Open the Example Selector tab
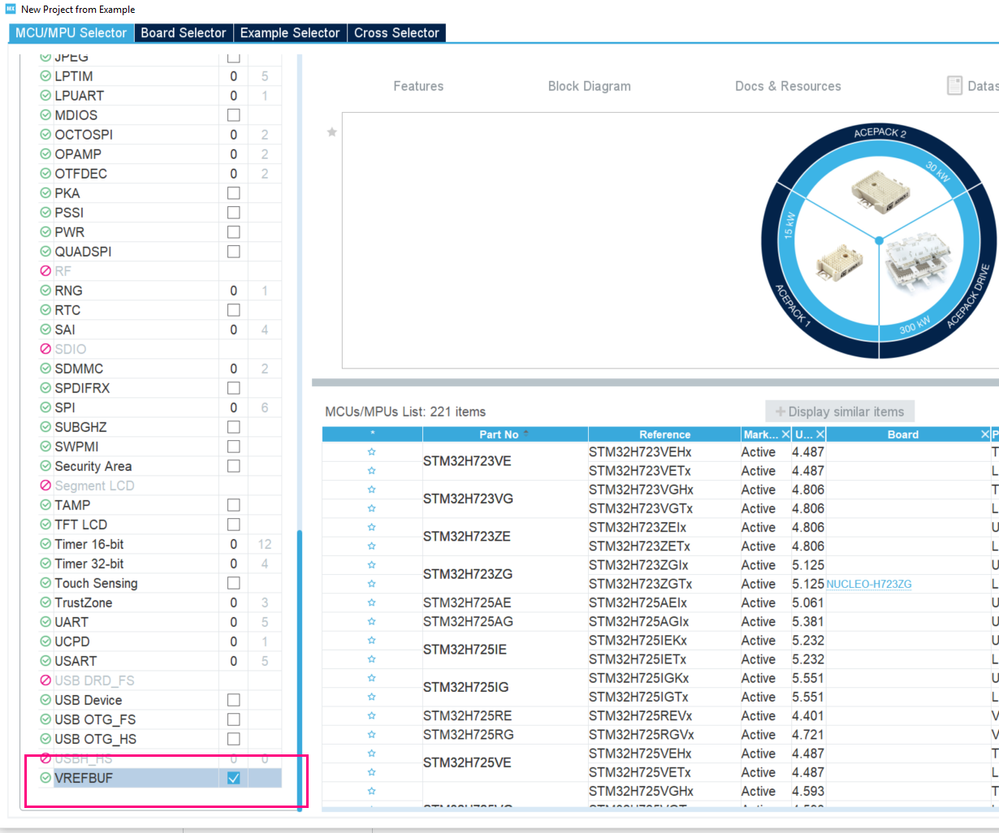Screen dimensions: 999x833 coord(290,33)
